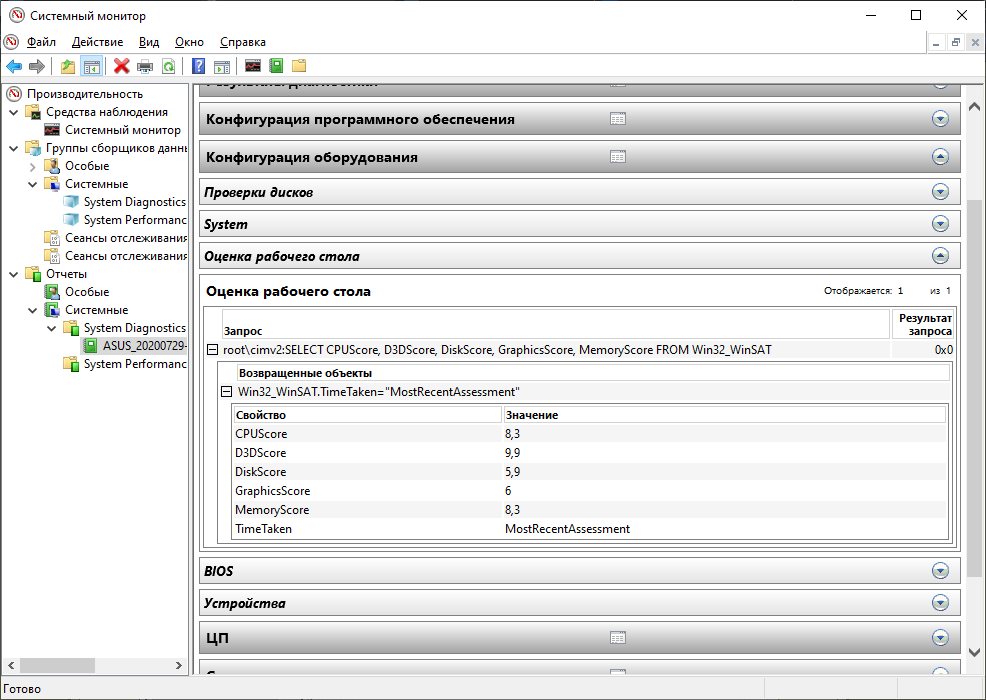Expand Проверки дисков section arrow
The image size is (986, 700).
(940, 192)
